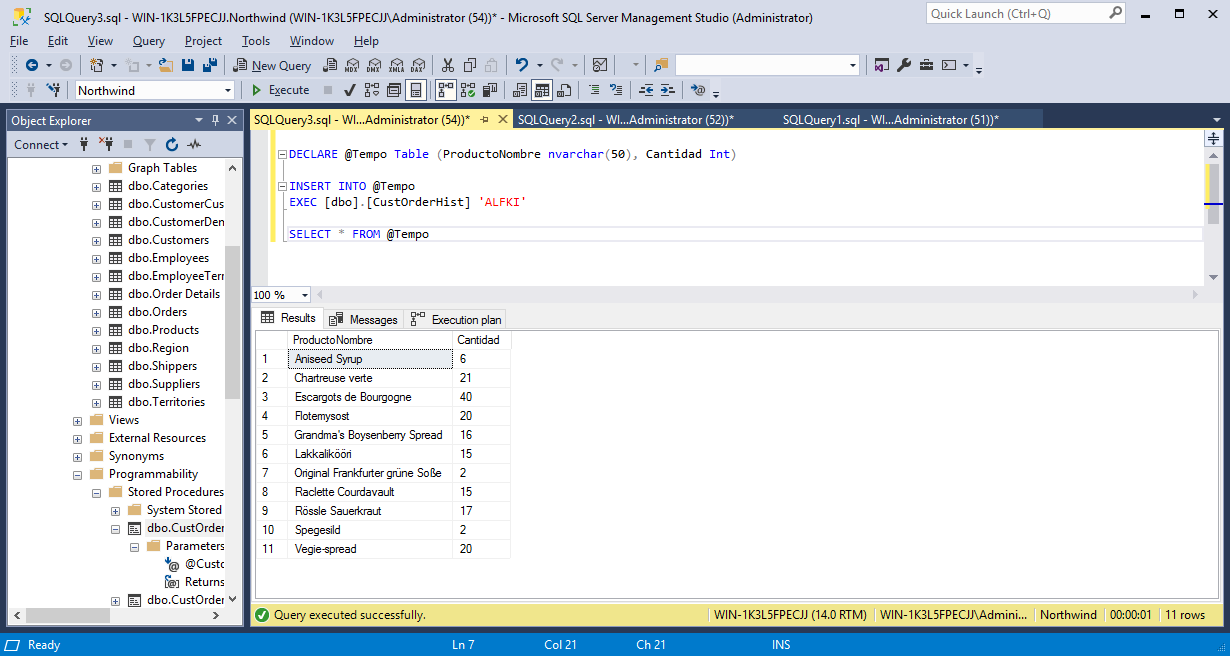Click the DMX query icon
This screenshot has width=1230, height=656.
[374, 65]
